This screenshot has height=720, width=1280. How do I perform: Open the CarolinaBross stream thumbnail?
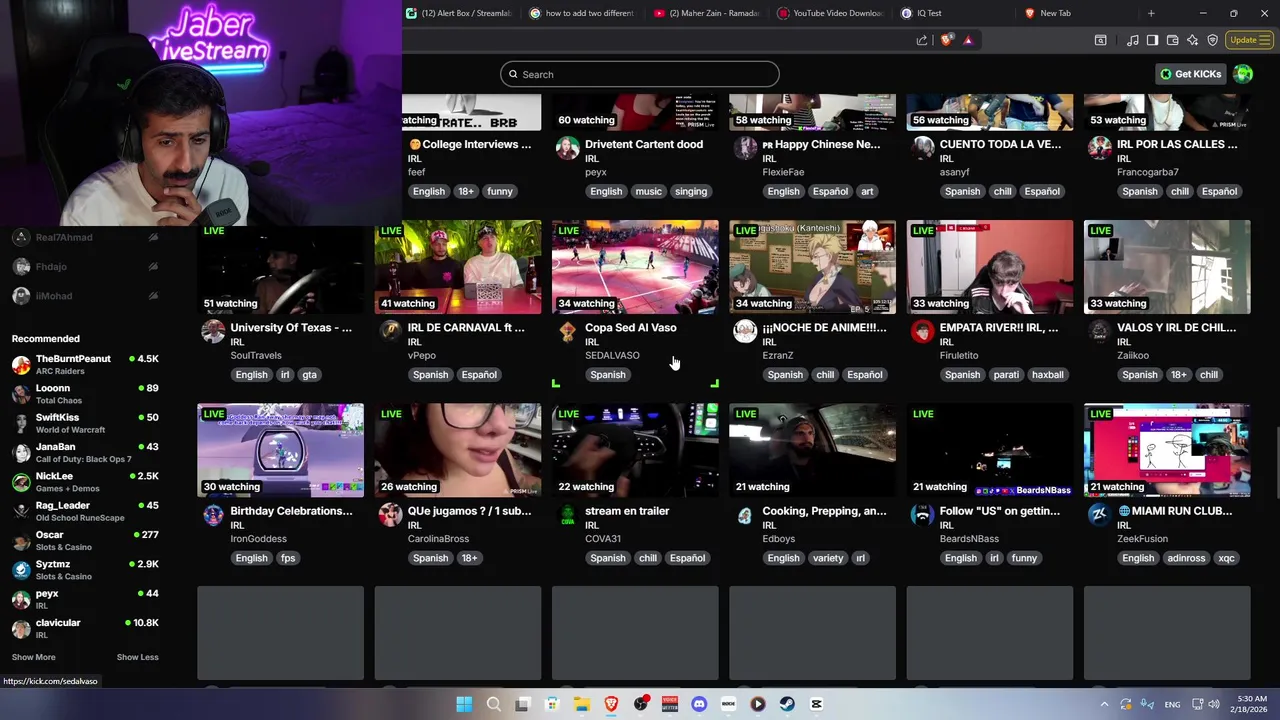(458, 450)
